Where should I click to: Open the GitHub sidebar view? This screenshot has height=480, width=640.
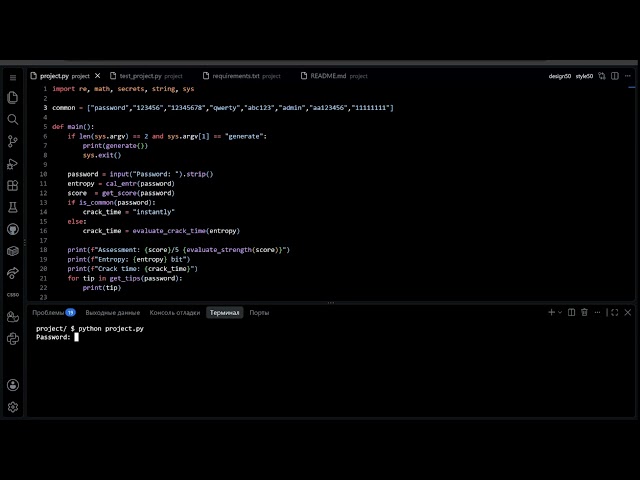tap(13, 229)
